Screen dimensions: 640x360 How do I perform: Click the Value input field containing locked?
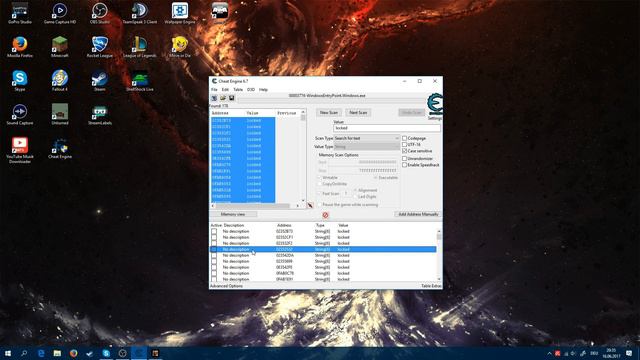click(387, 128)
